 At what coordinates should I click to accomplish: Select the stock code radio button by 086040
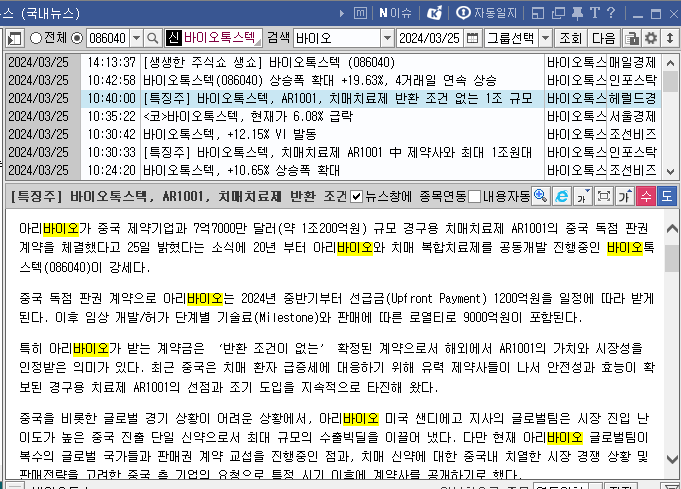77,38
